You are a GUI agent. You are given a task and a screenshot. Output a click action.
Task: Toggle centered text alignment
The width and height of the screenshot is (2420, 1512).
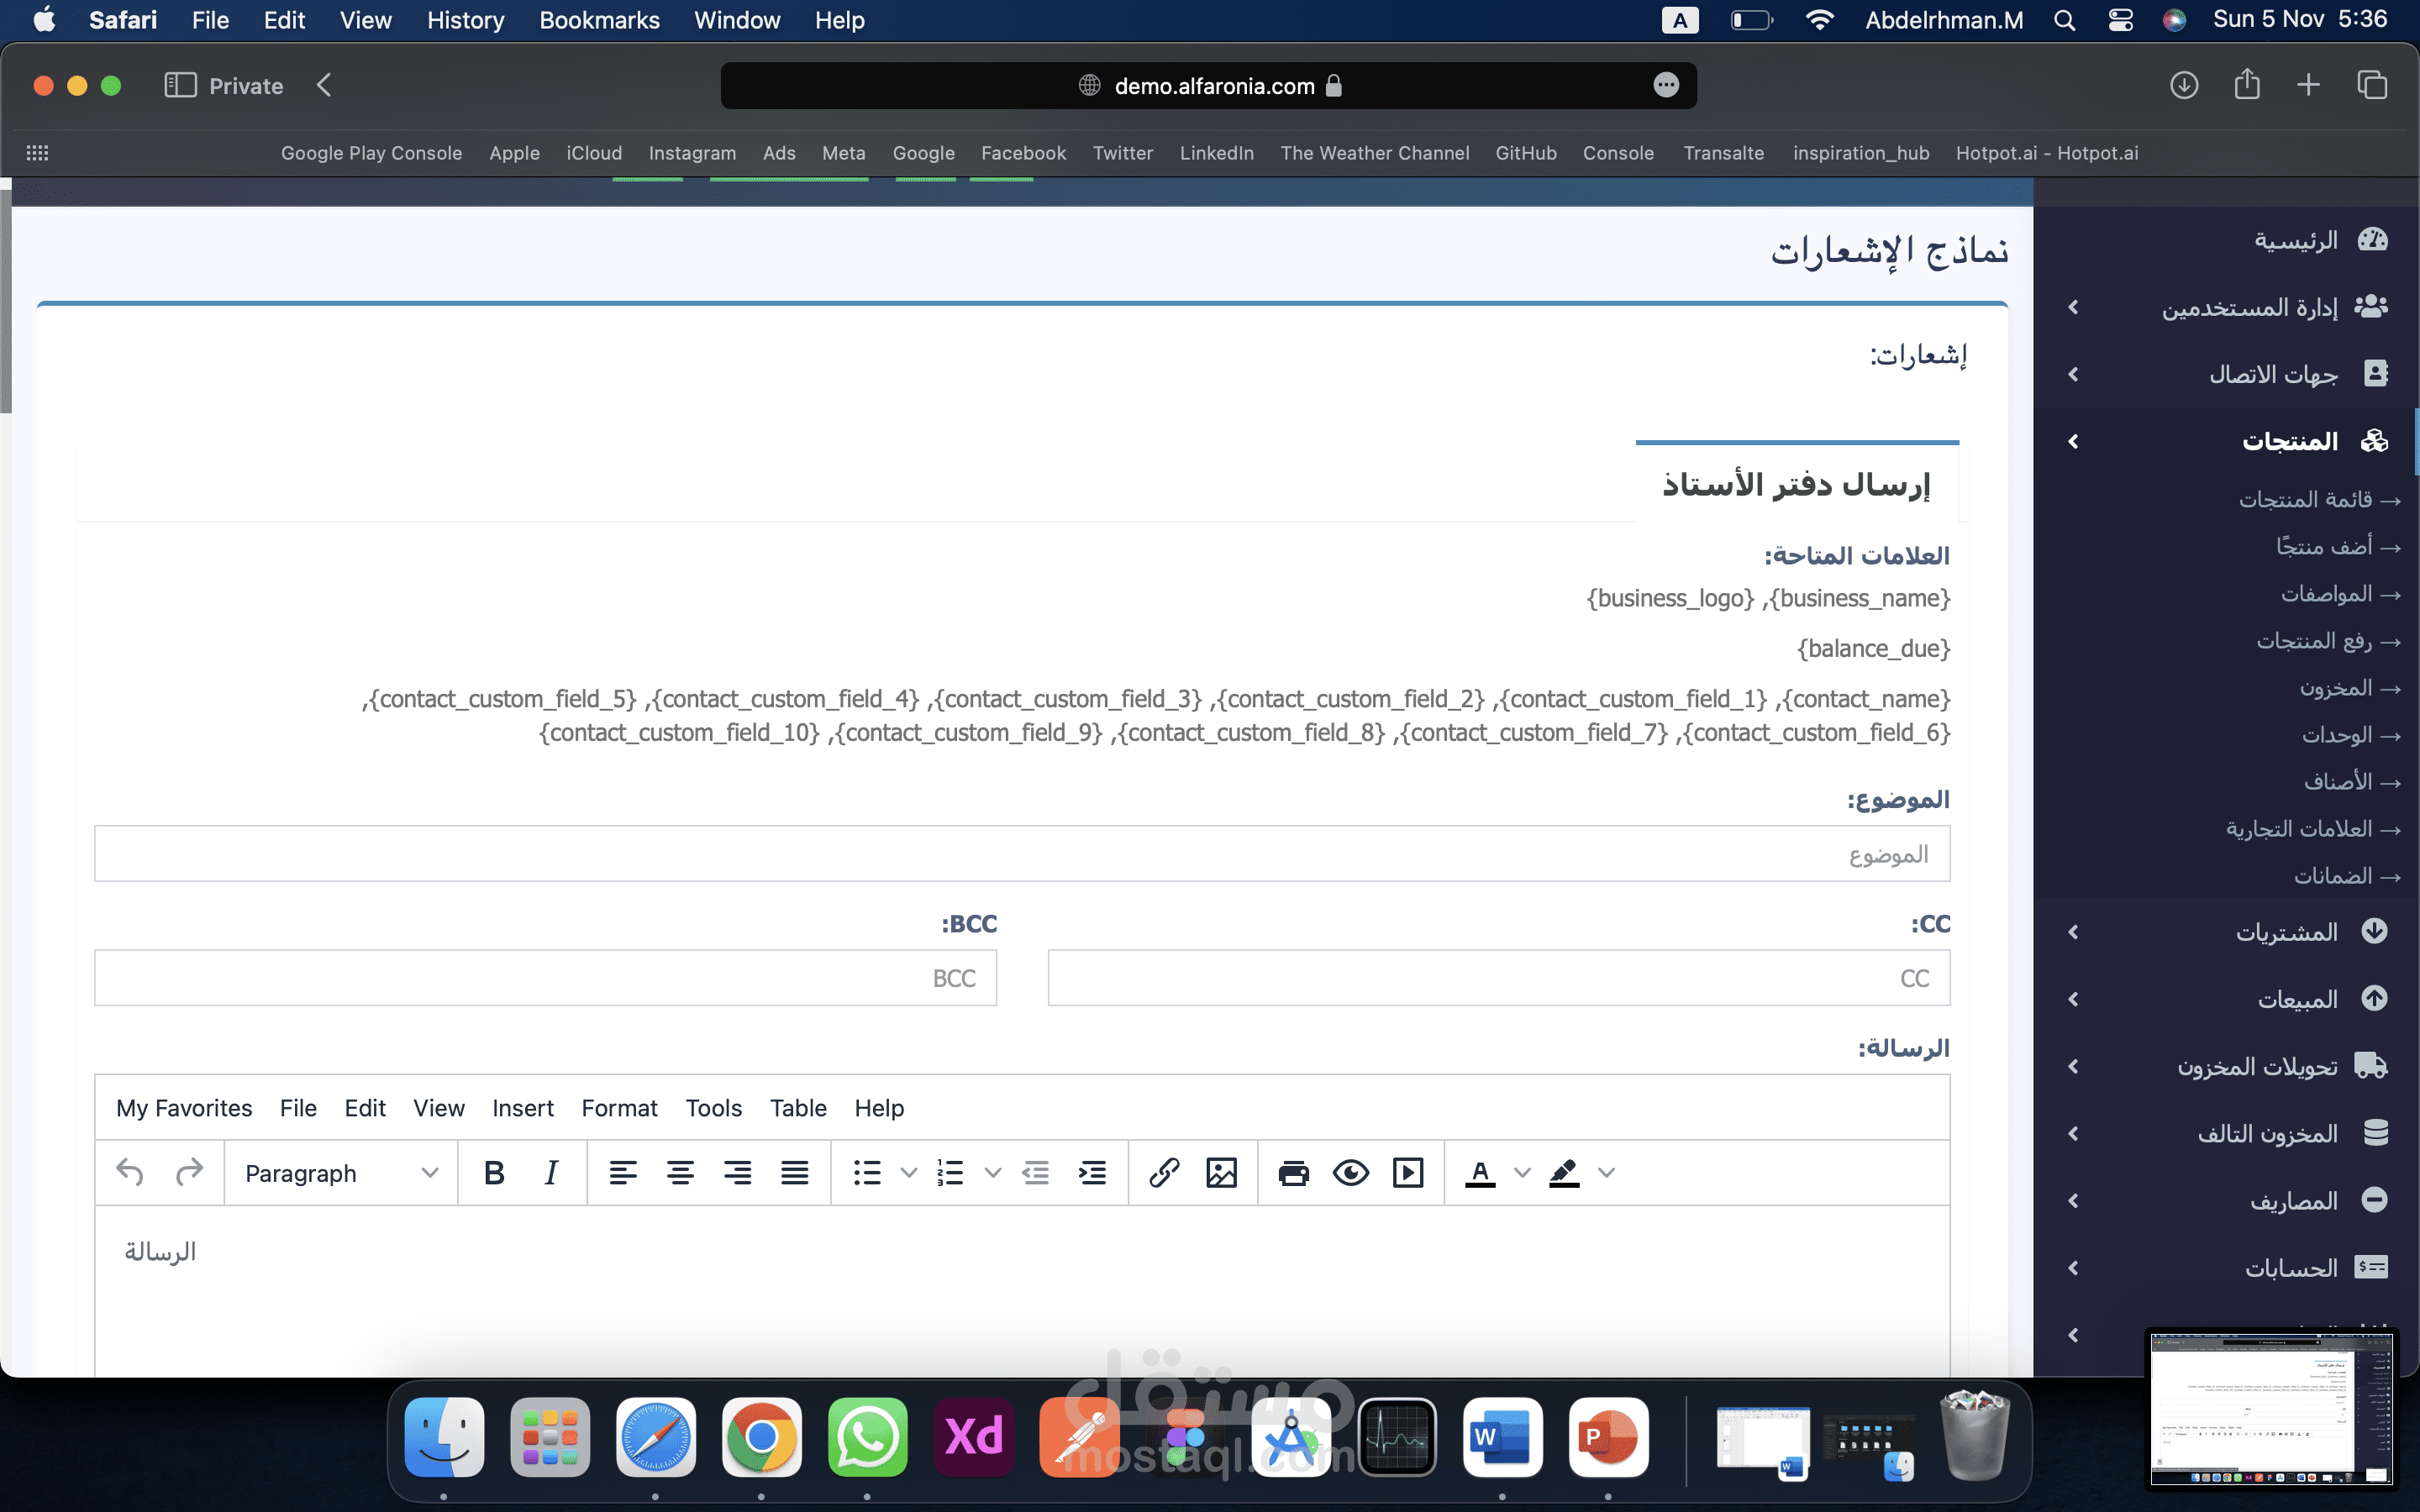pos(681,1172)
